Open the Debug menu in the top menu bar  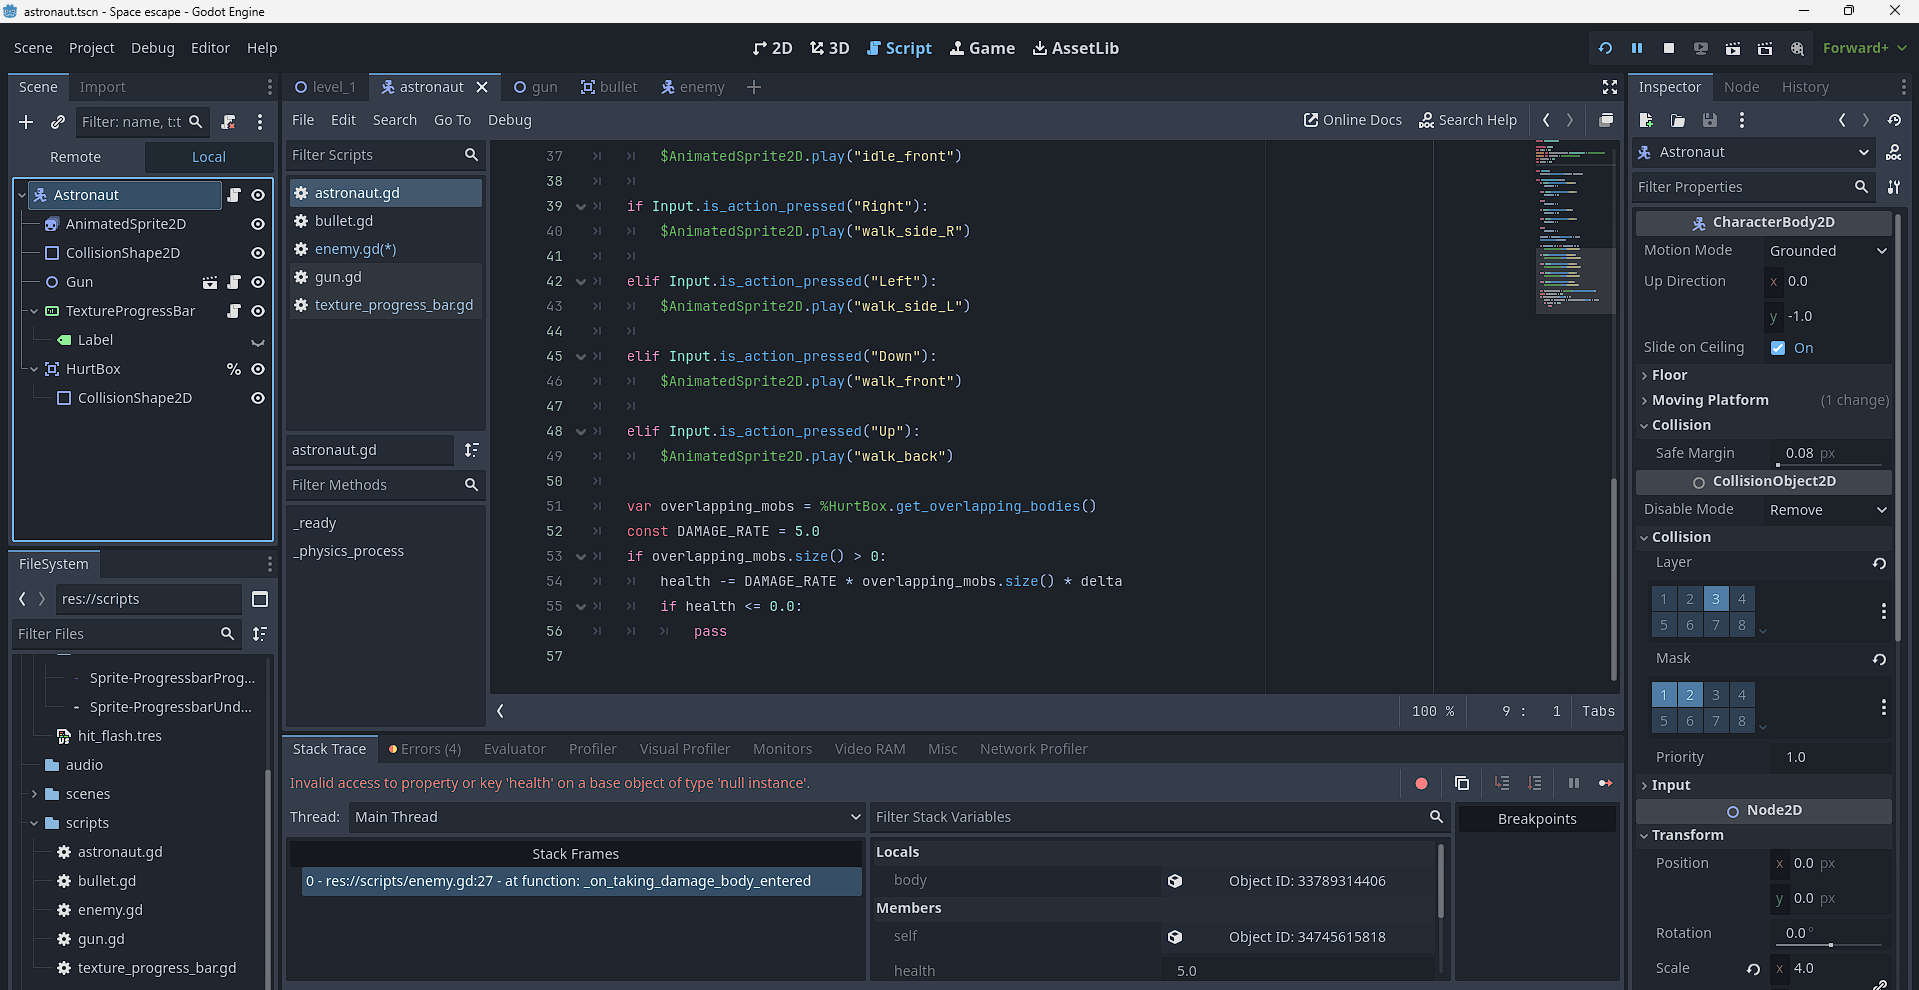[x=152, y=48]
